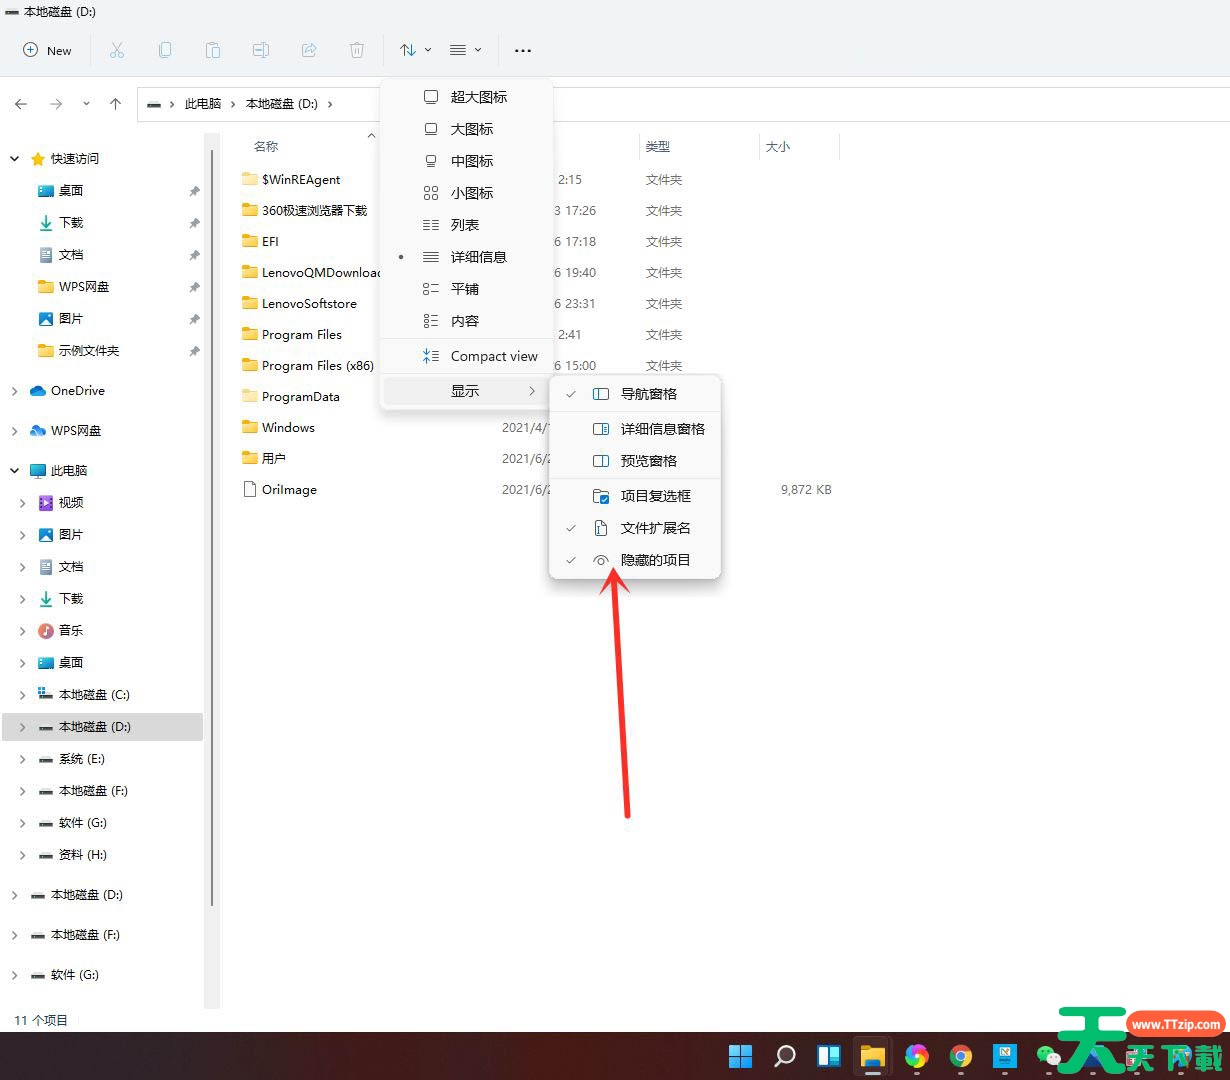The width and height of the screenshot is (1230, 1080).
Task: Go up one folder level arrow
Action: [x=115, y=103]
